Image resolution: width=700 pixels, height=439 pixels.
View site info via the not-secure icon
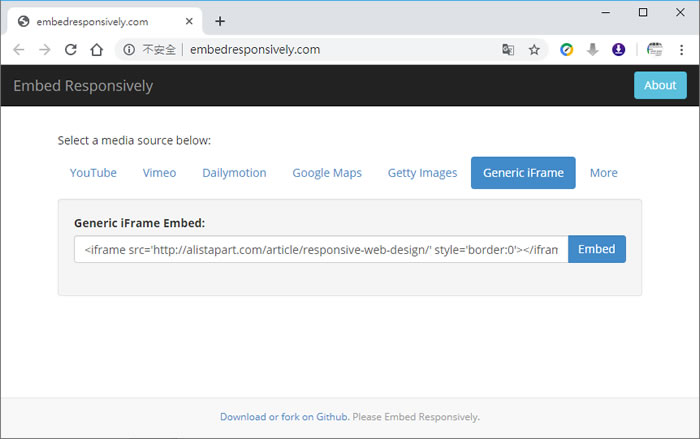[129, 50]
